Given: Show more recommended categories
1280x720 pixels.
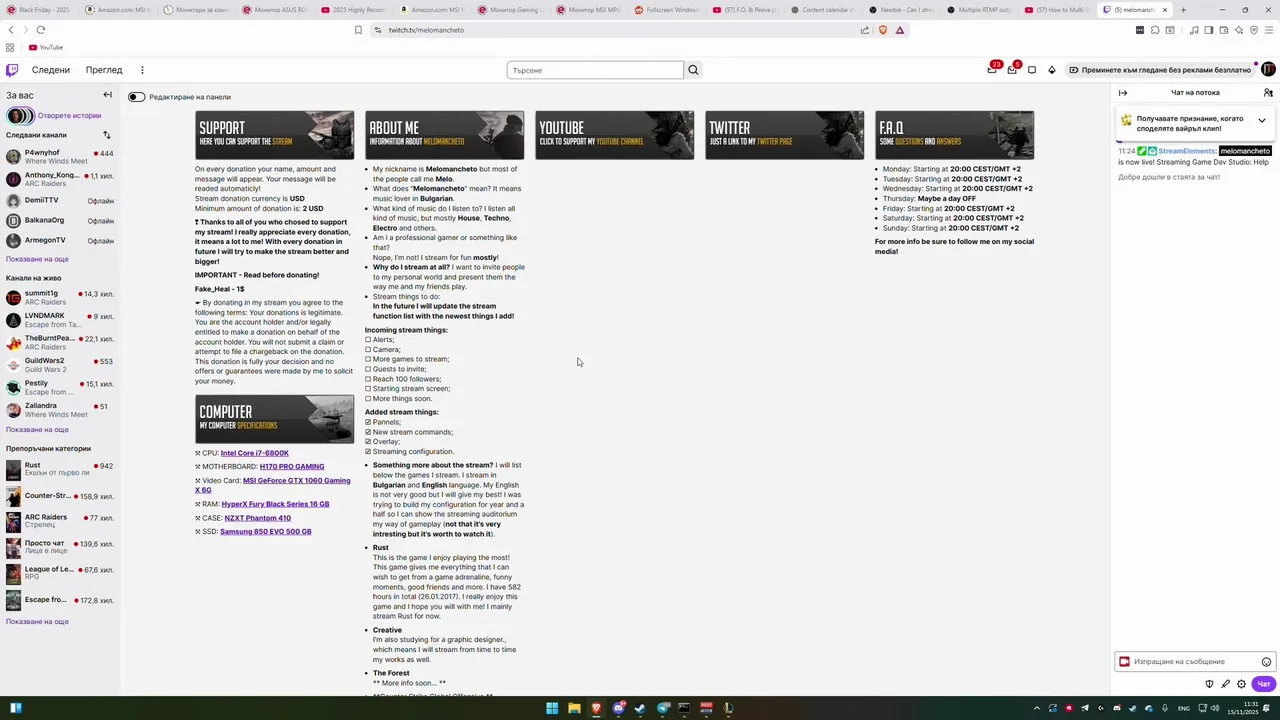Looking at the screenshot, I should 37,622.
